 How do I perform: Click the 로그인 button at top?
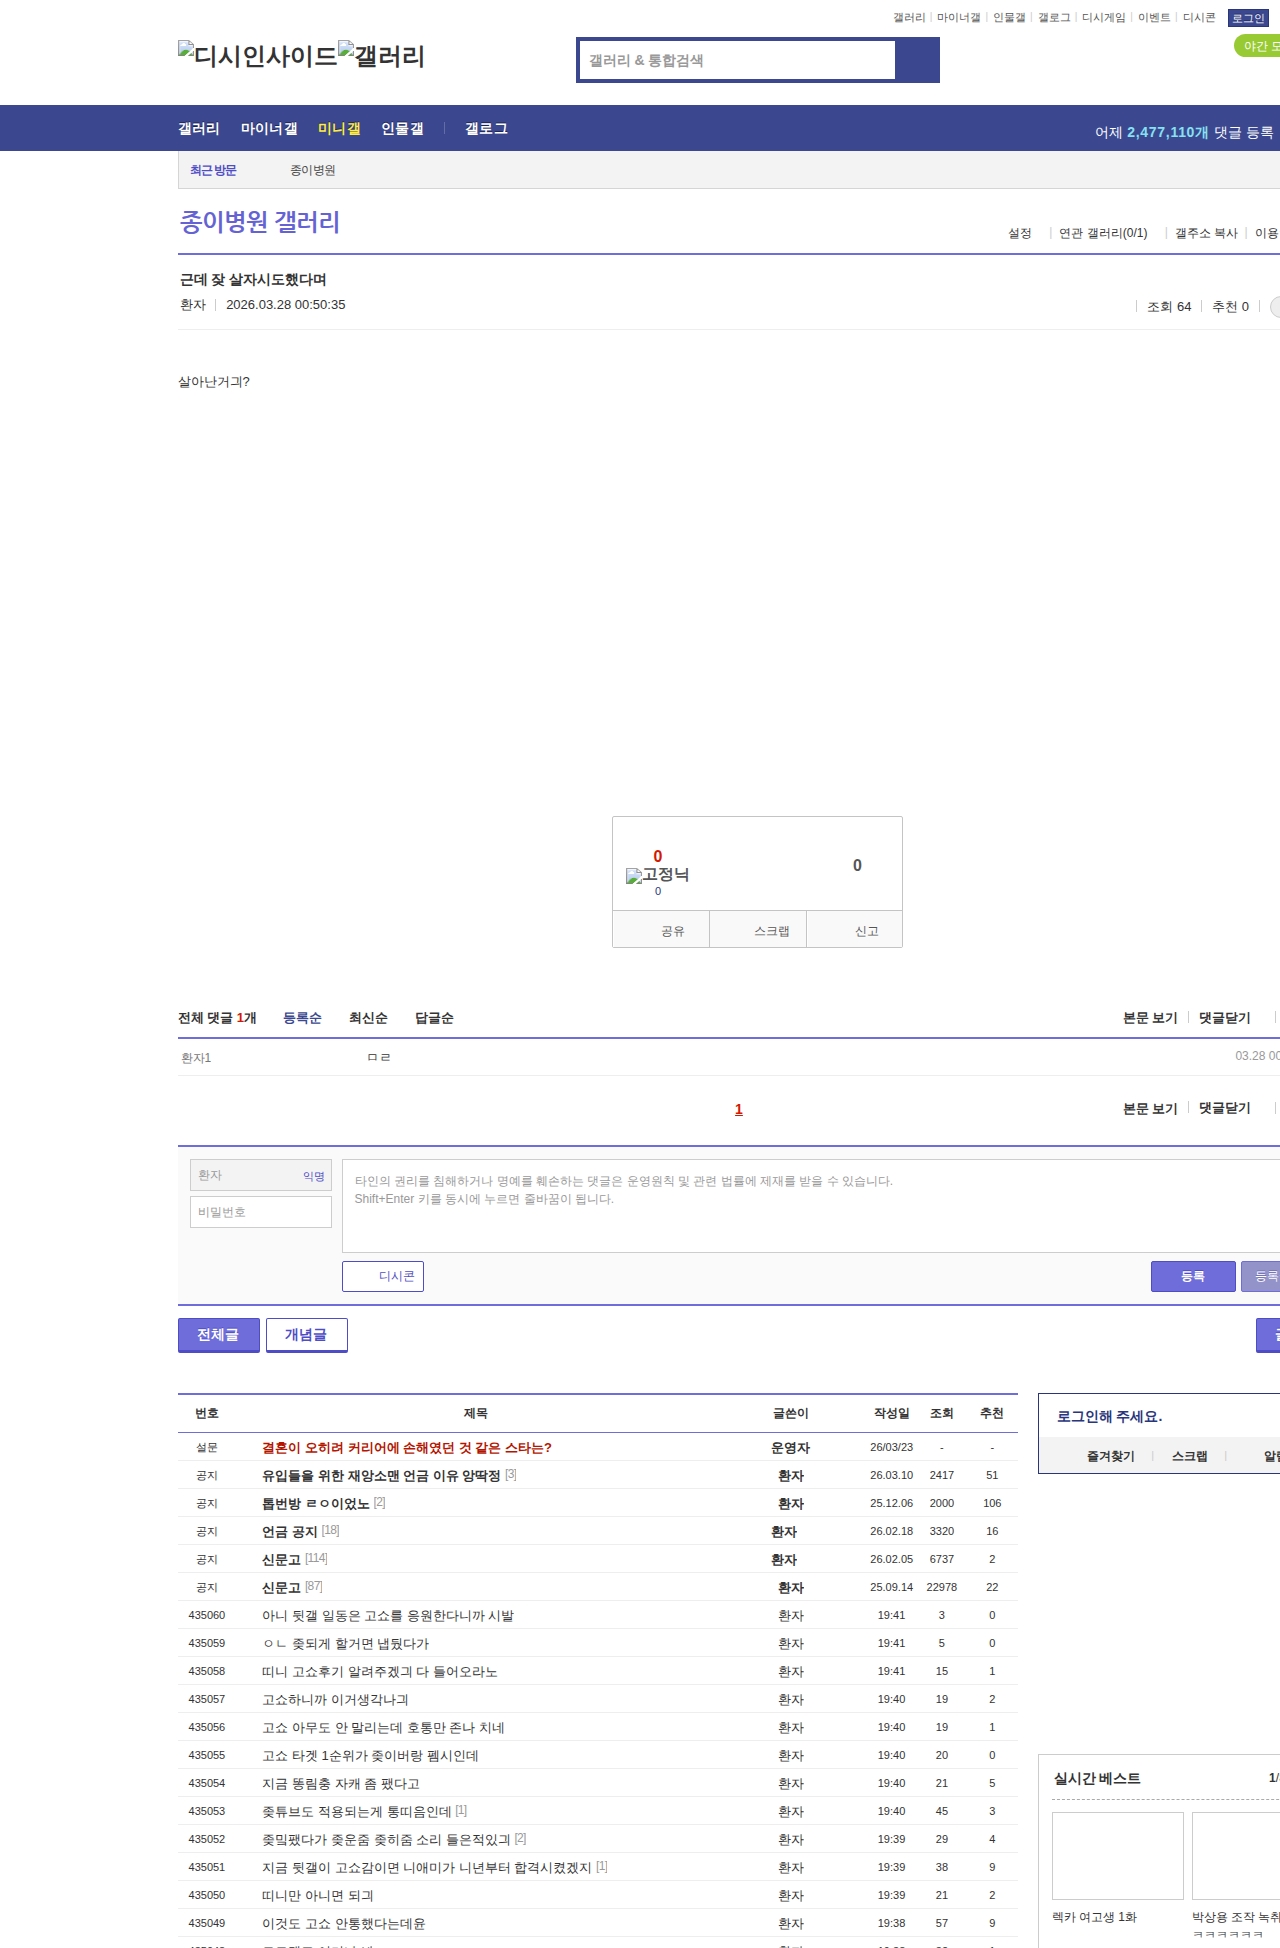(1247, 18)
